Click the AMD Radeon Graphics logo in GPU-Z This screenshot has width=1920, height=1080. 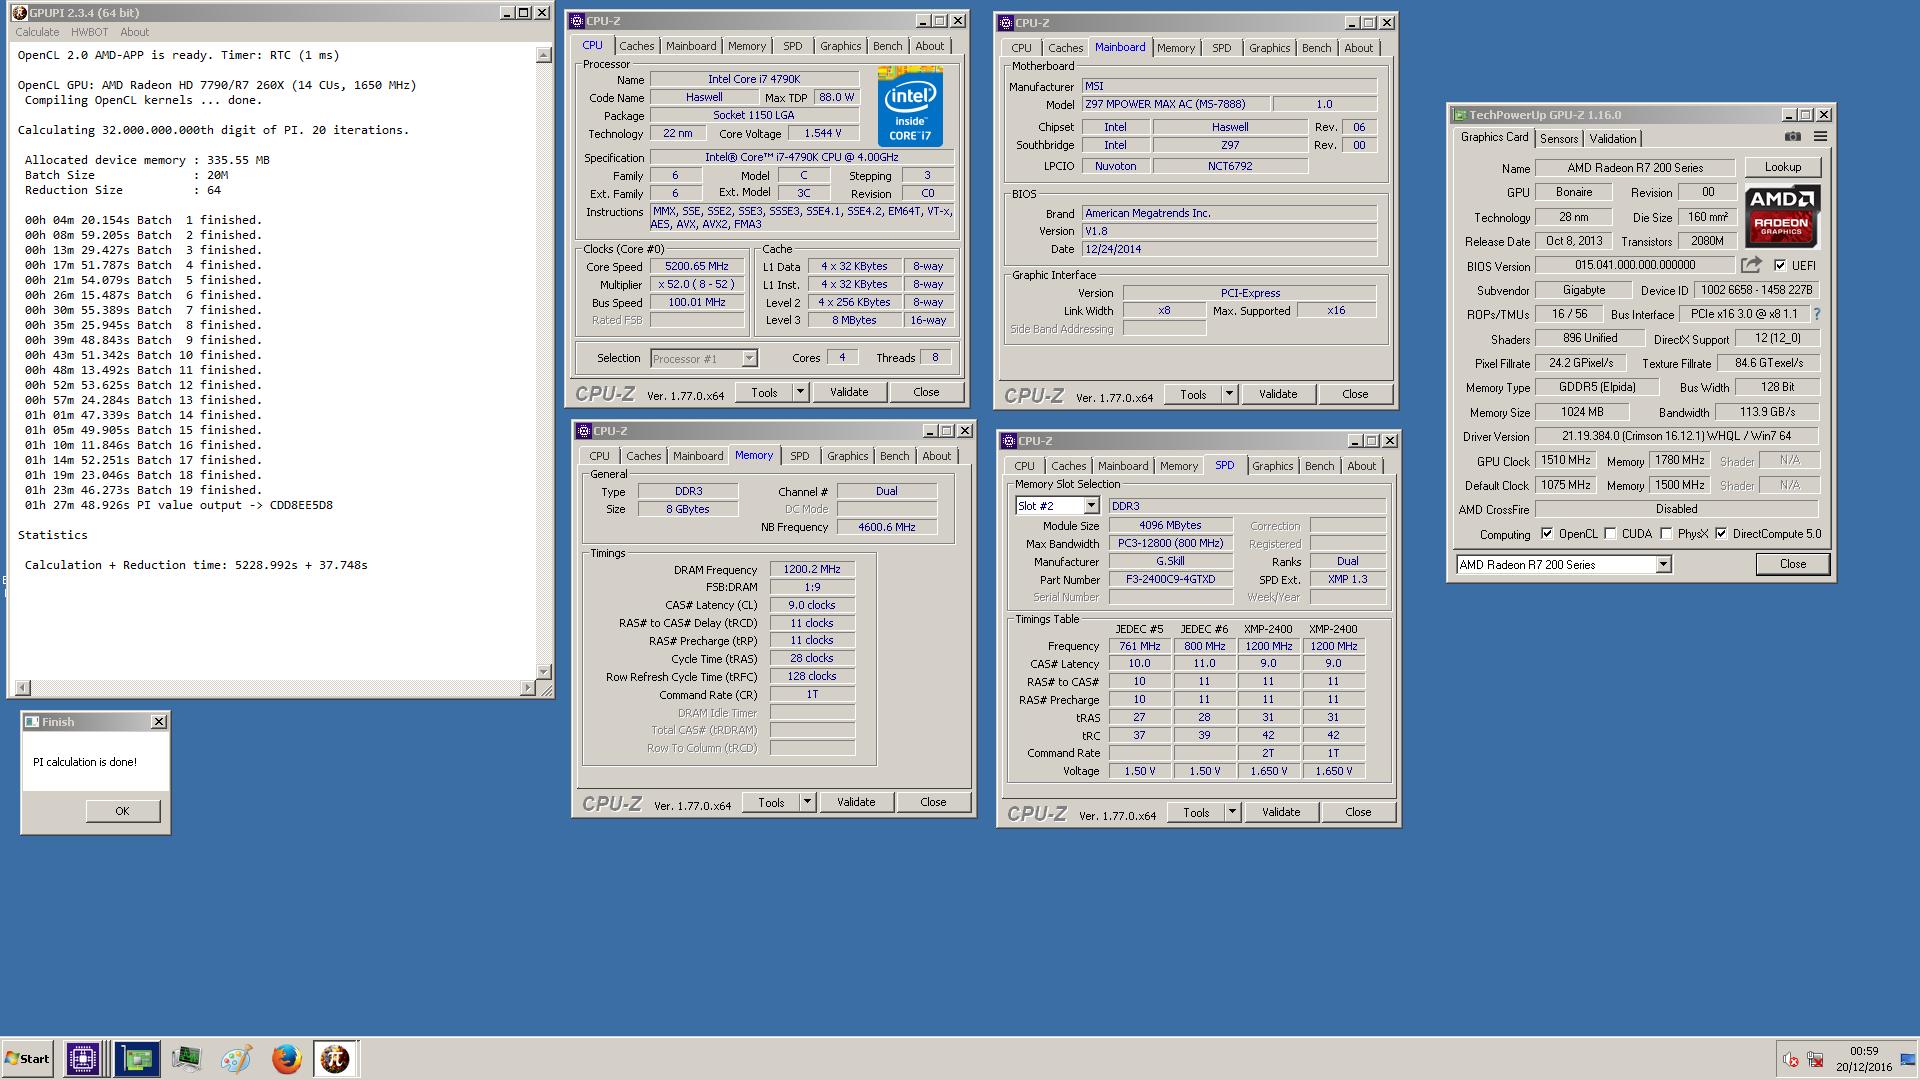click(1782, 215)
